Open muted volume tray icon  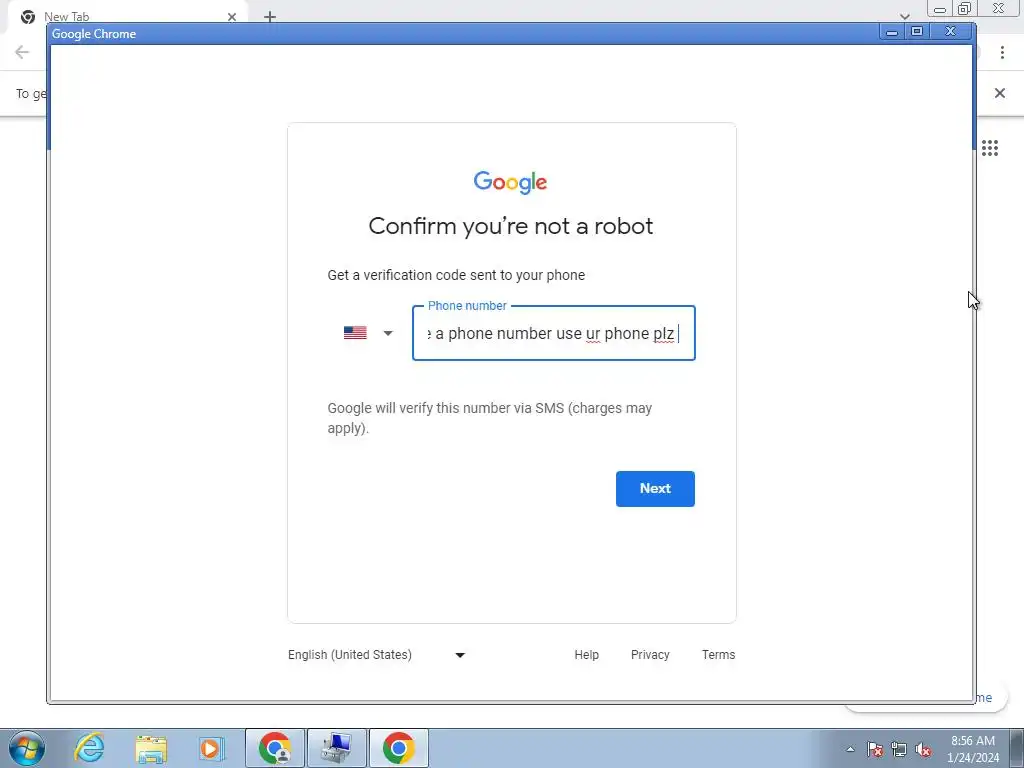coord(923,749)
